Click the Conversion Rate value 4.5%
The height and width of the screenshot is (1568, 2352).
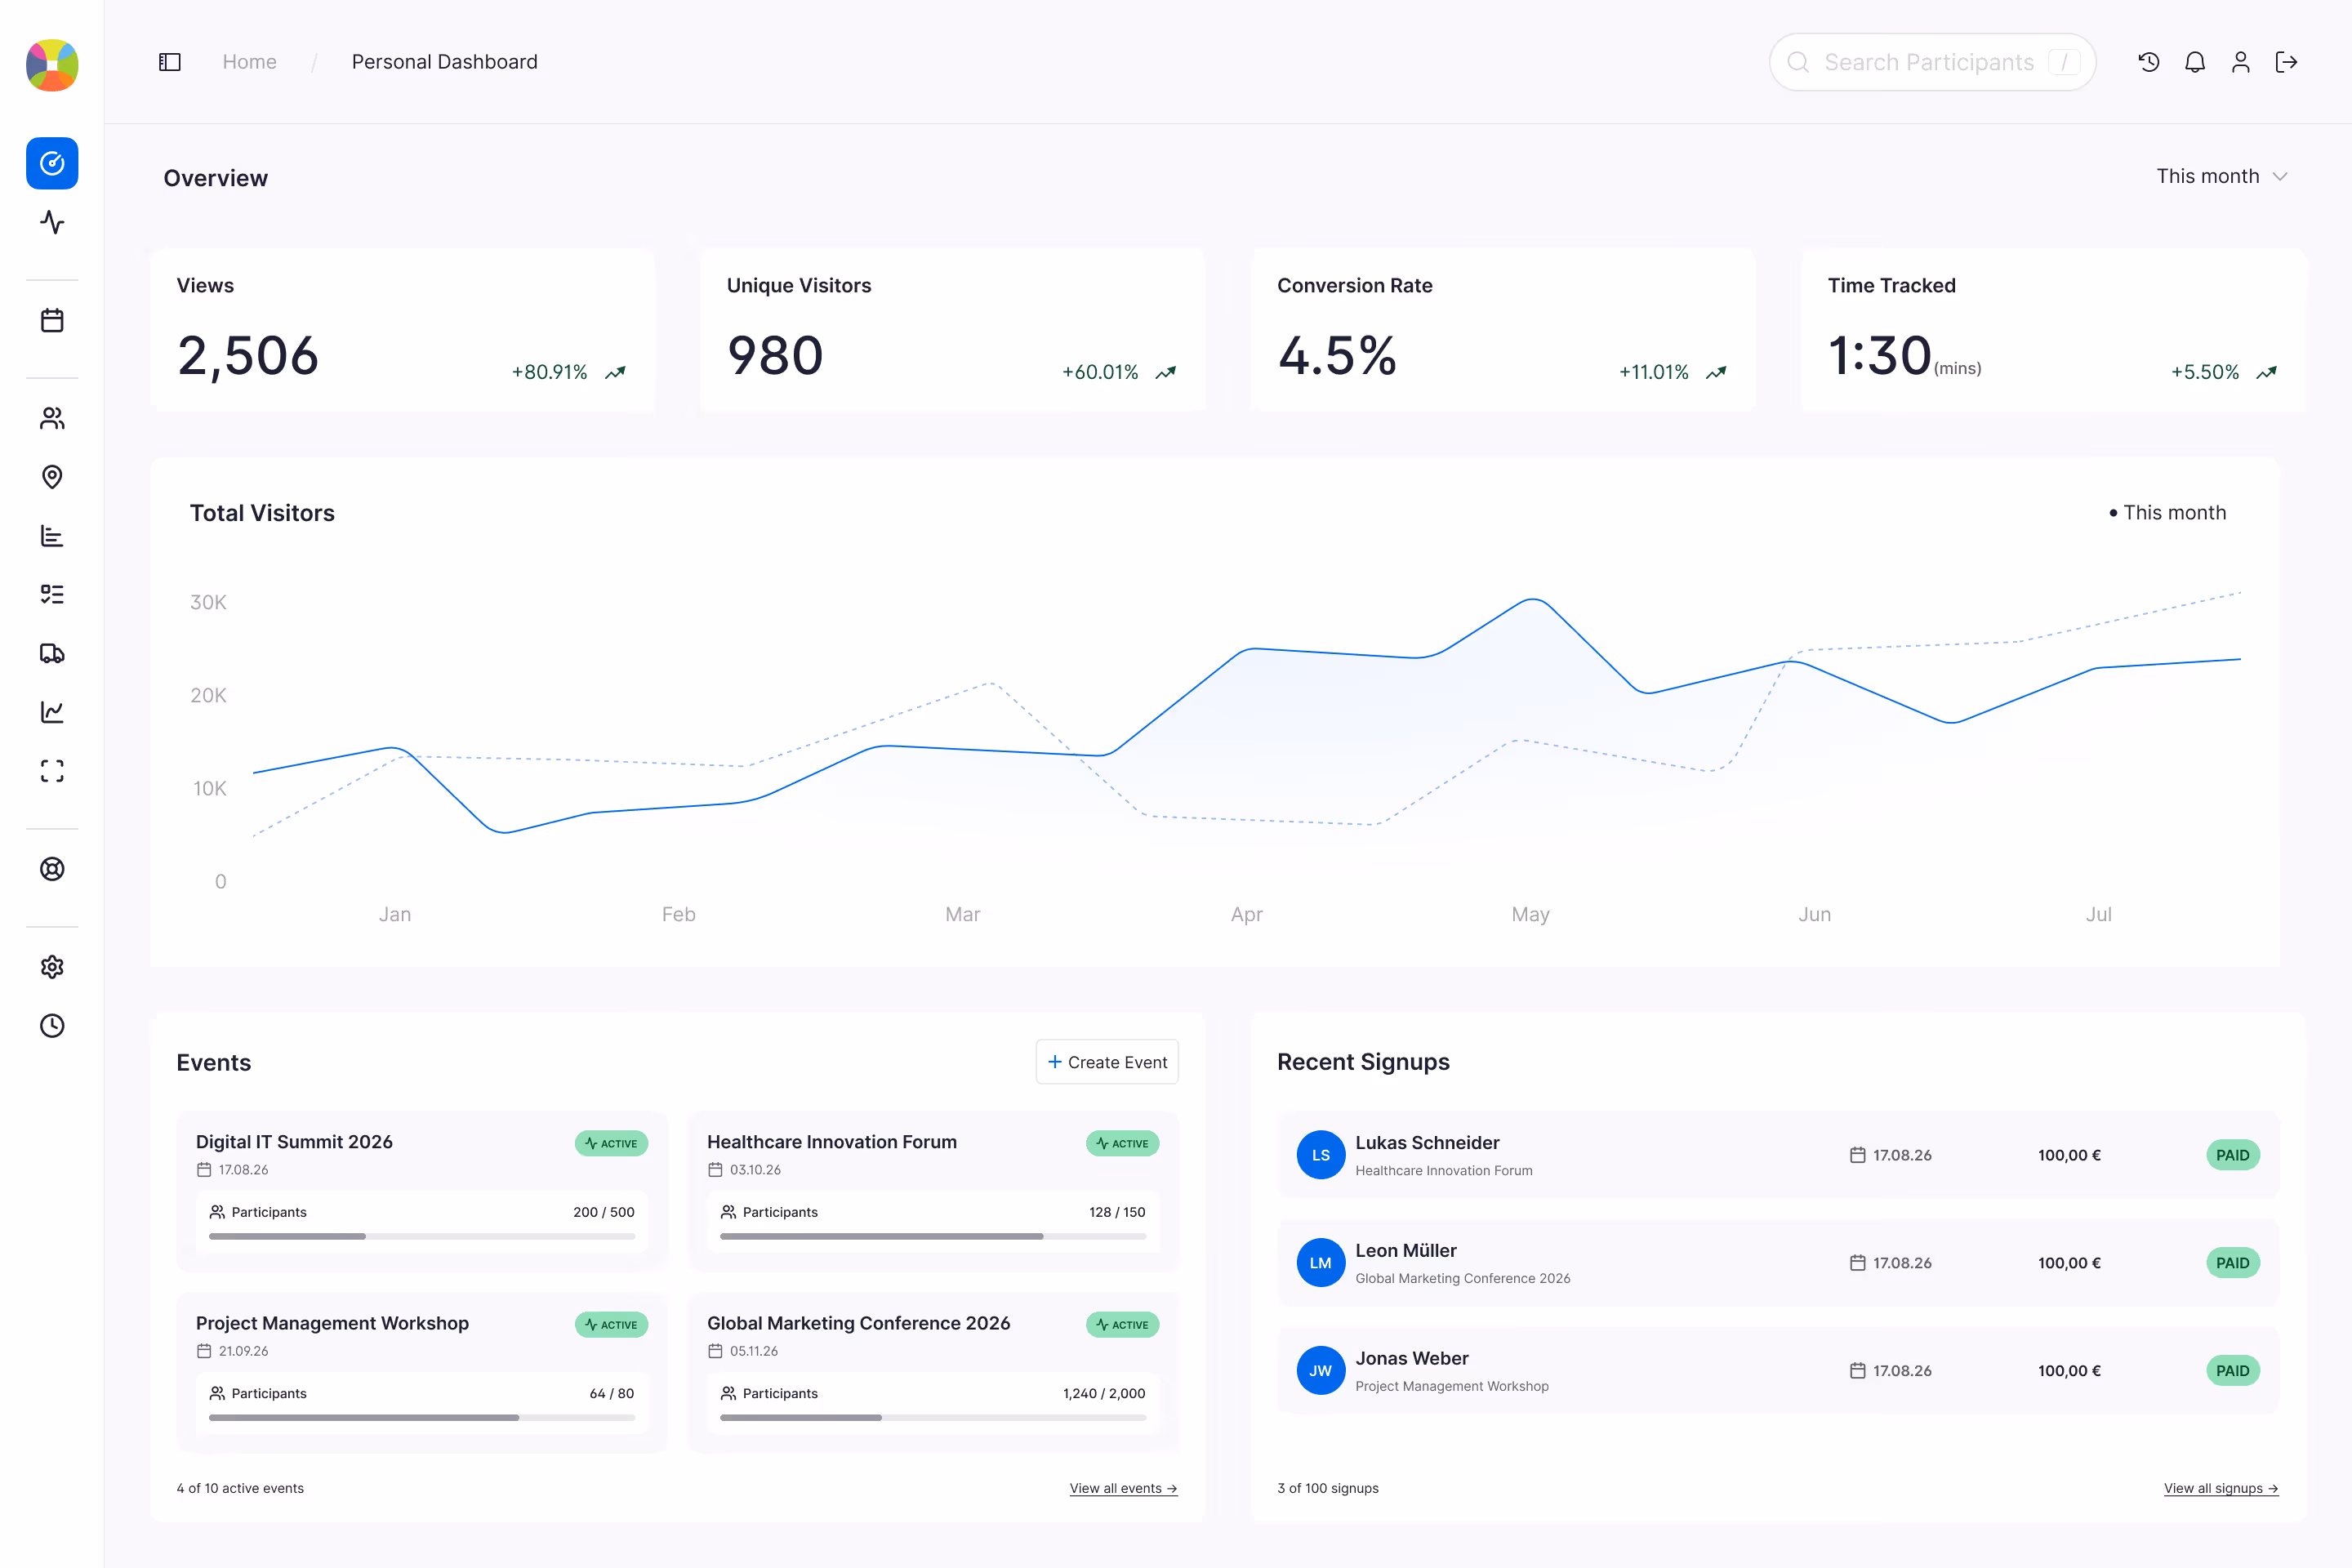pyautogui.click(x=1337, y=356)
